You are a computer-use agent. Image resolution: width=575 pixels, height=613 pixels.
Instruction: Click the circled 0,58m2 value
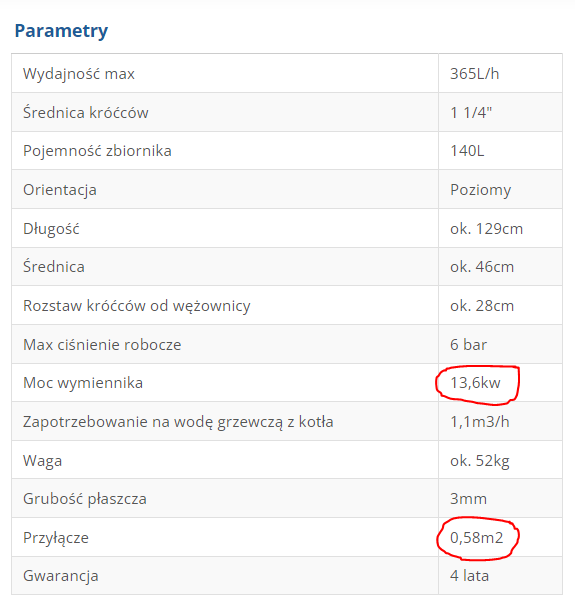(476, 538)
